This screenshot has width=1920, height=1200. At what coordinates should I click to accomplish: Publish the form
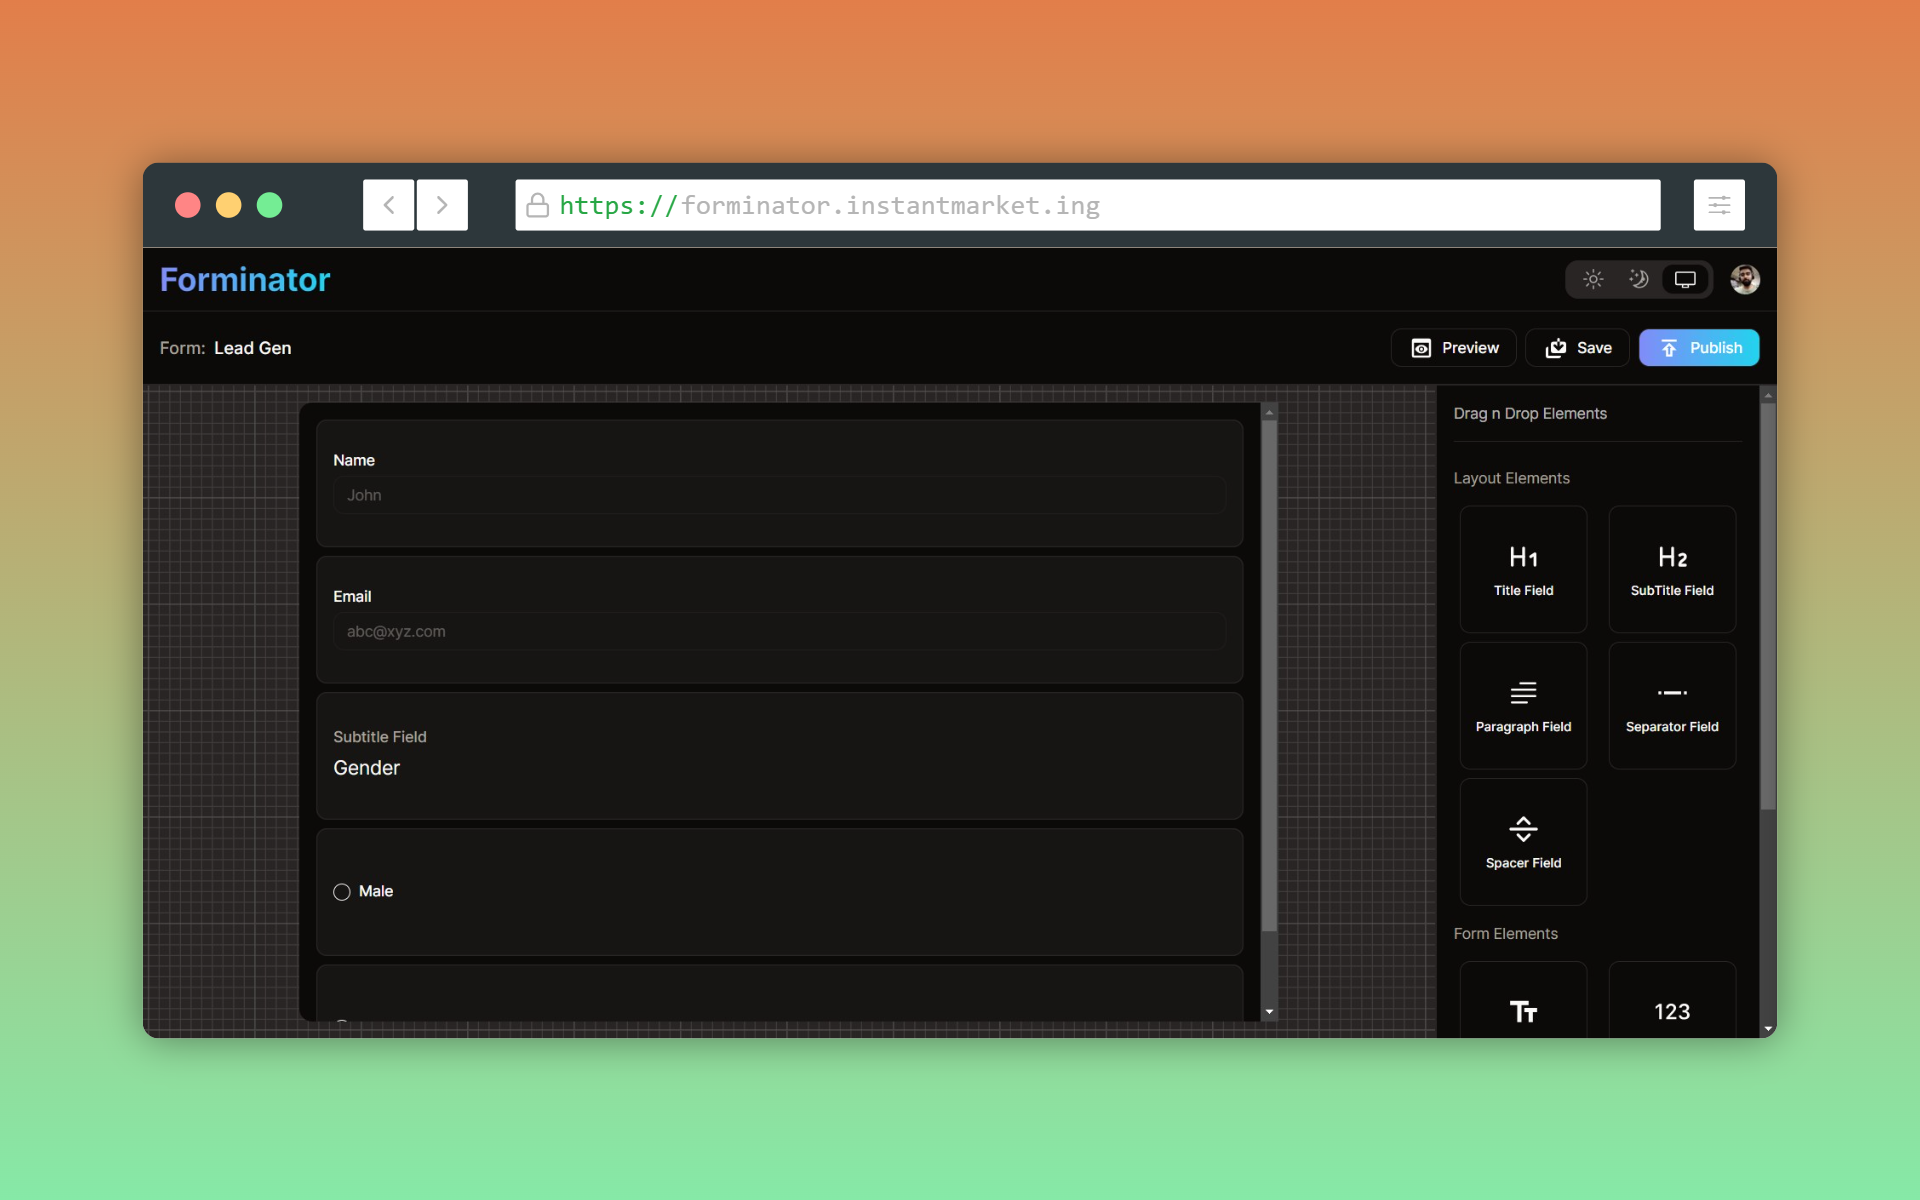coord(1698,348)
